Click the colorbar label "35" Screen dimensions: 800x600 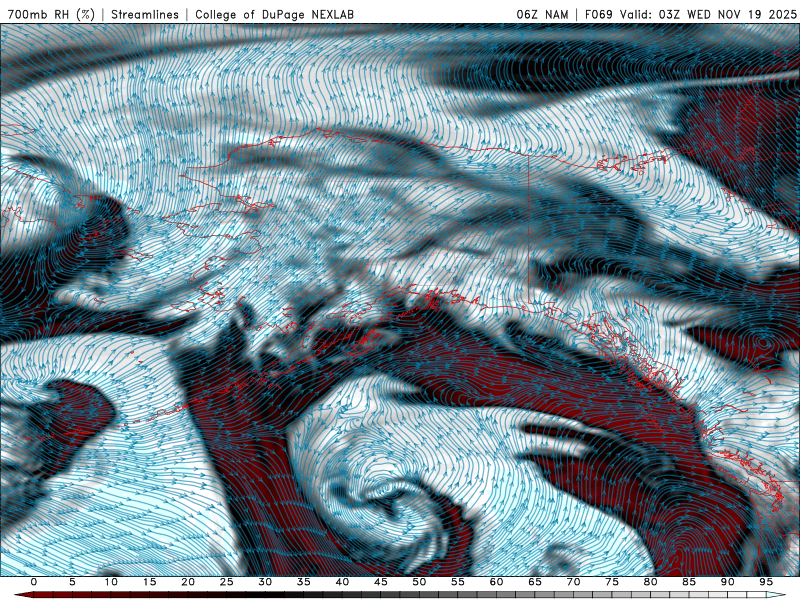pyautogui.click(x=304, y=582)
